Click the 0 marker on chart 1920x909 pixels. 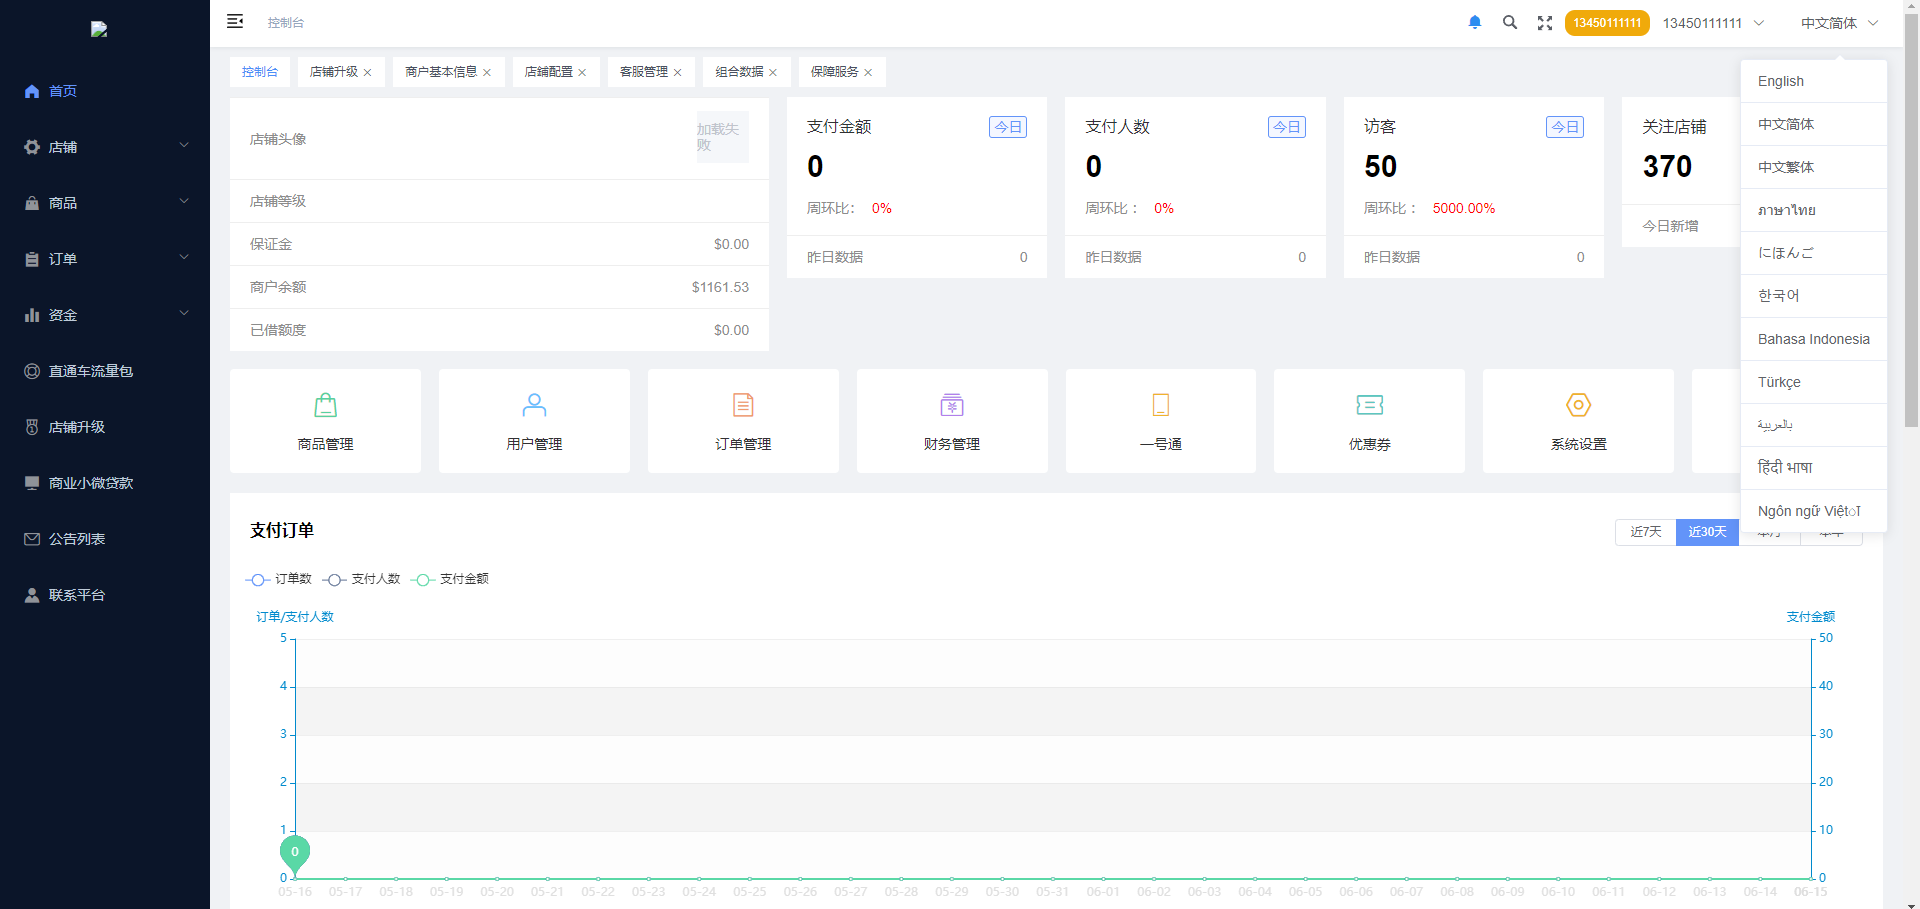coord(294,852)
